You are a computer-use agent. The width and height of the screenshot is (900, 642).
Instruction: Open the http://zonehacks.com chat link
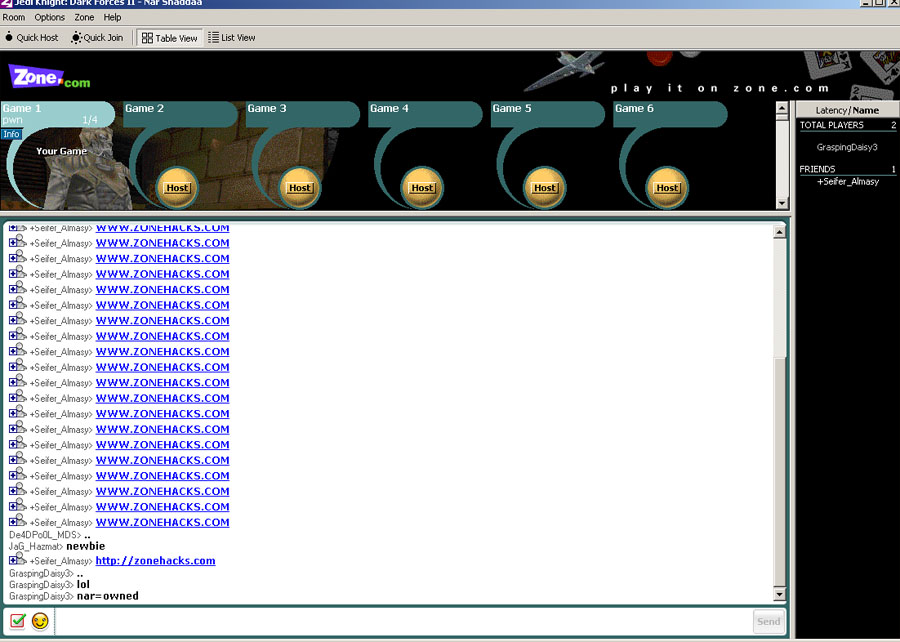click(x=156, y=561)
